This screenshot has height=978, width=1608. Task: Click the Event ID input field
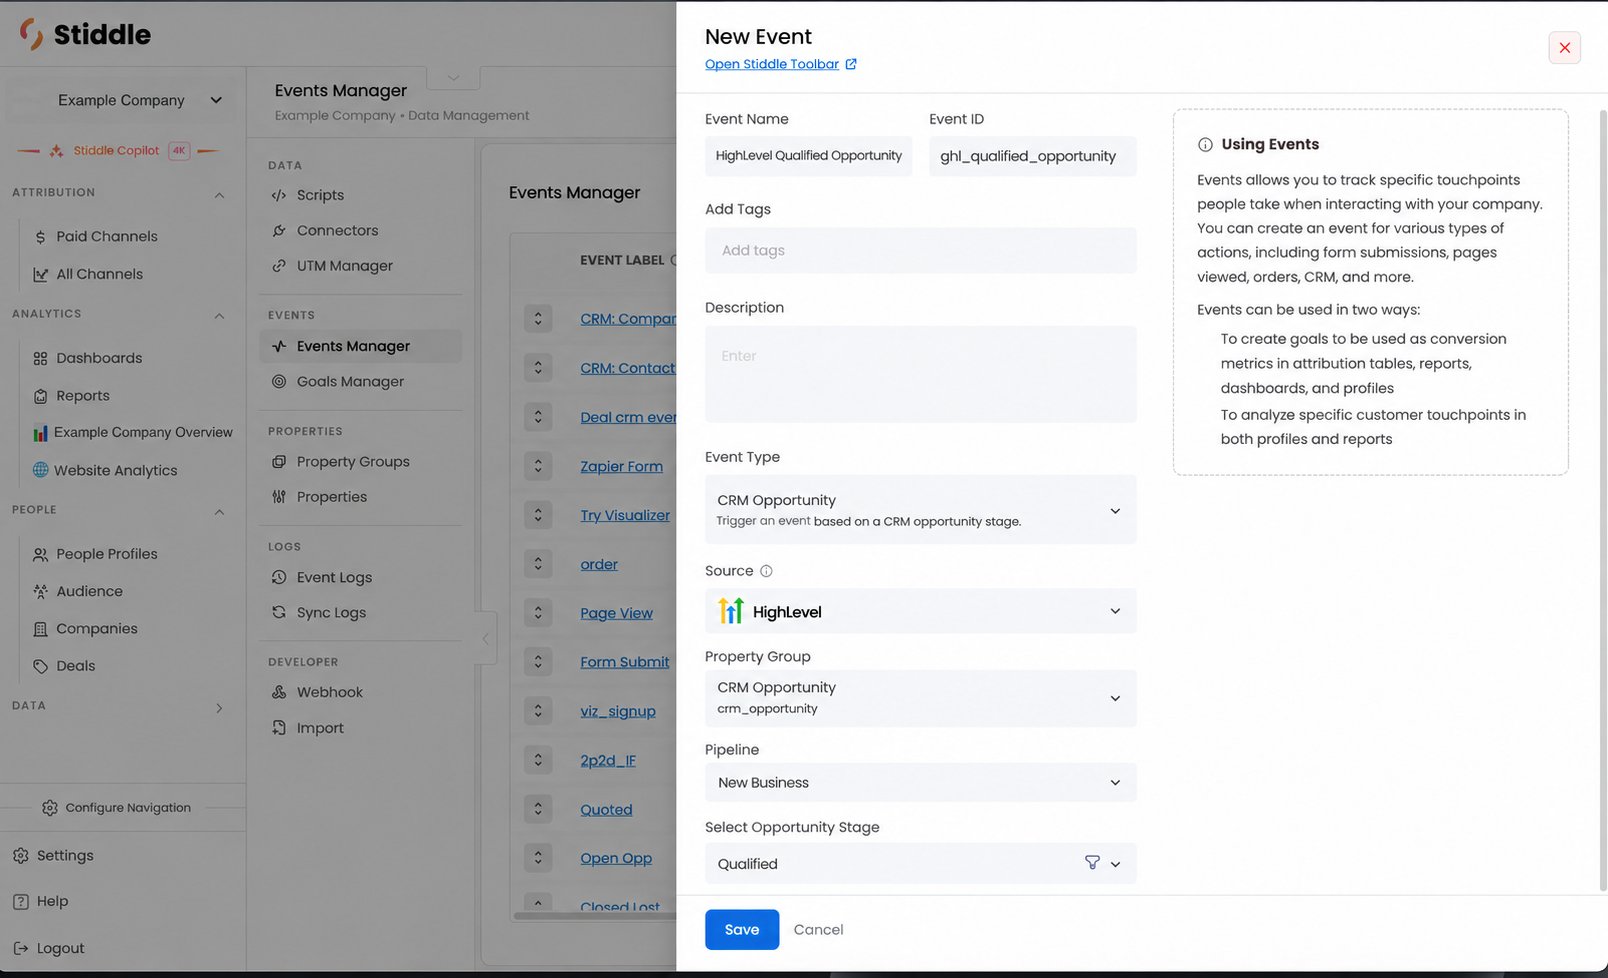(1033, 156)
